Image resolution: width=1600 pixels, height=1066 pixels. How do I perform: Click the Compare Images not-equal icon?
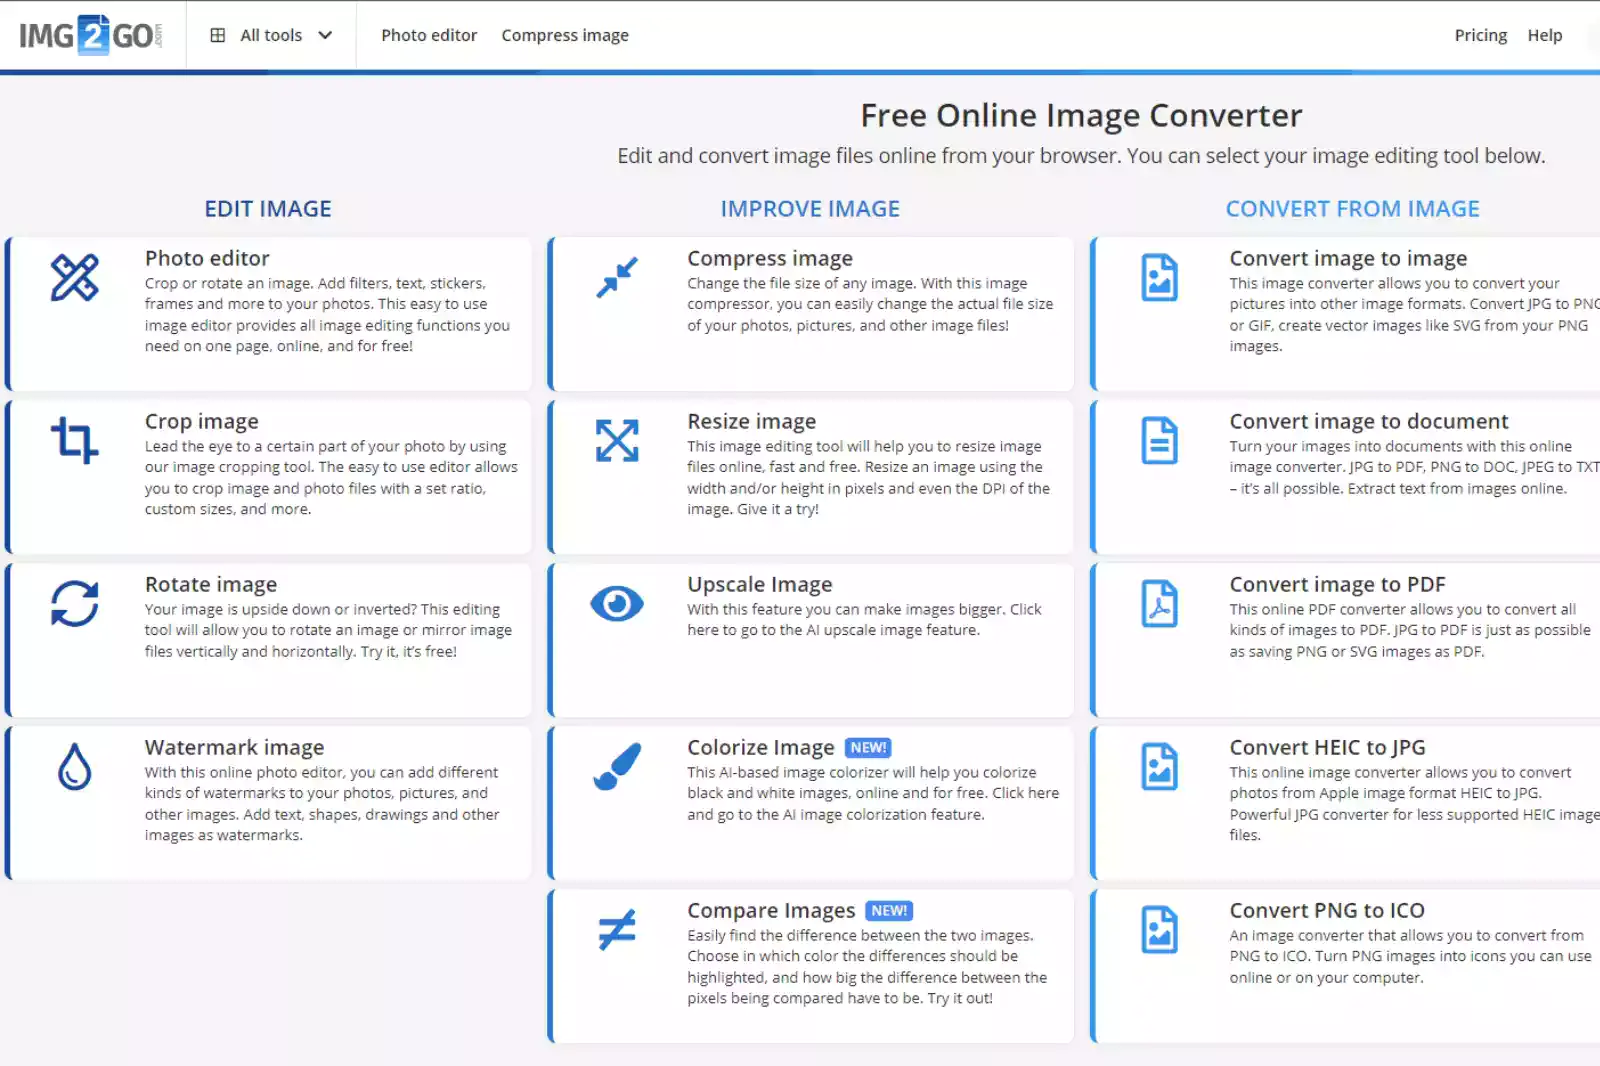point(615,929)
